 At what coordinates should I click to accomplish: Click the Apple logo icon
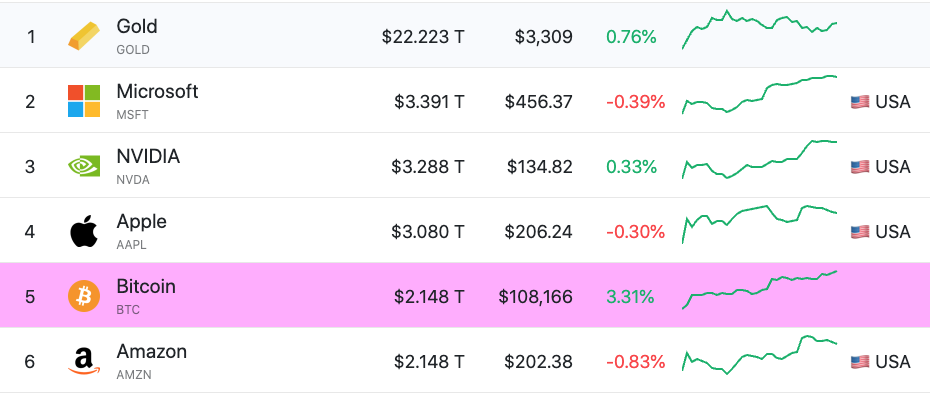84,231
